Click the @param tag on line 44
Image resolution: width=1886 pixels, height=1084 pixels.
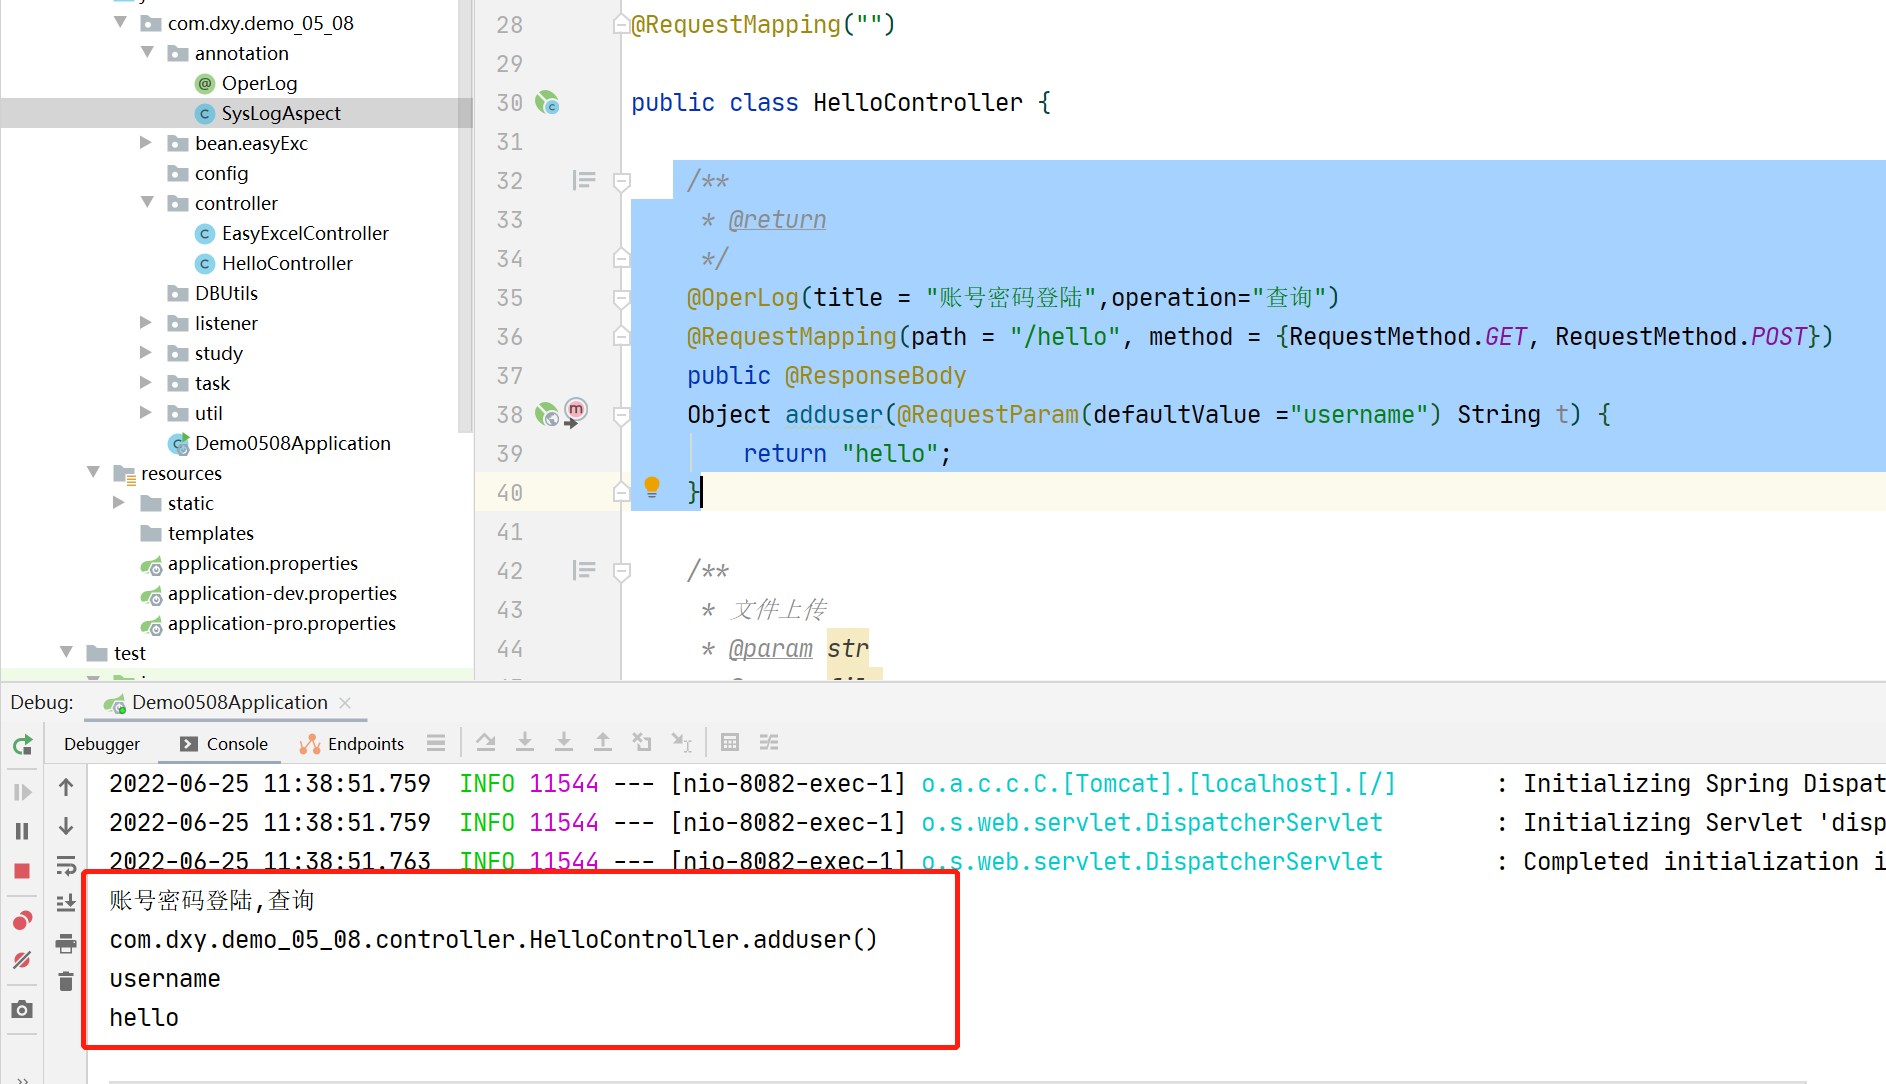[770, 649]
